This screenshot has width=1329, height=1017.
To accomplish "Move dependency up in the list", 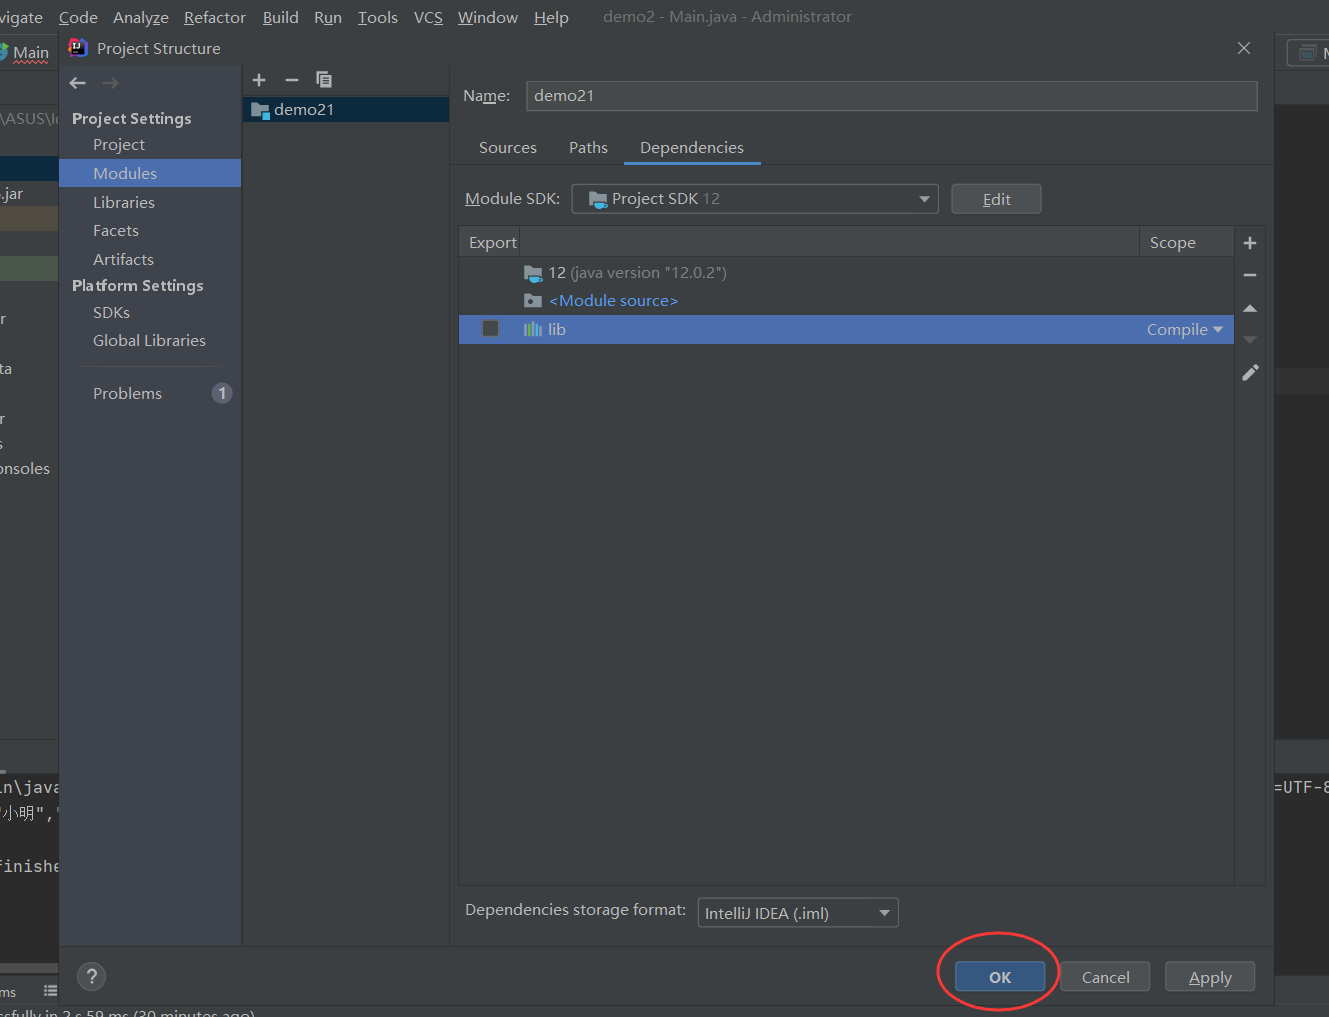I will [x=1250, y=308].
